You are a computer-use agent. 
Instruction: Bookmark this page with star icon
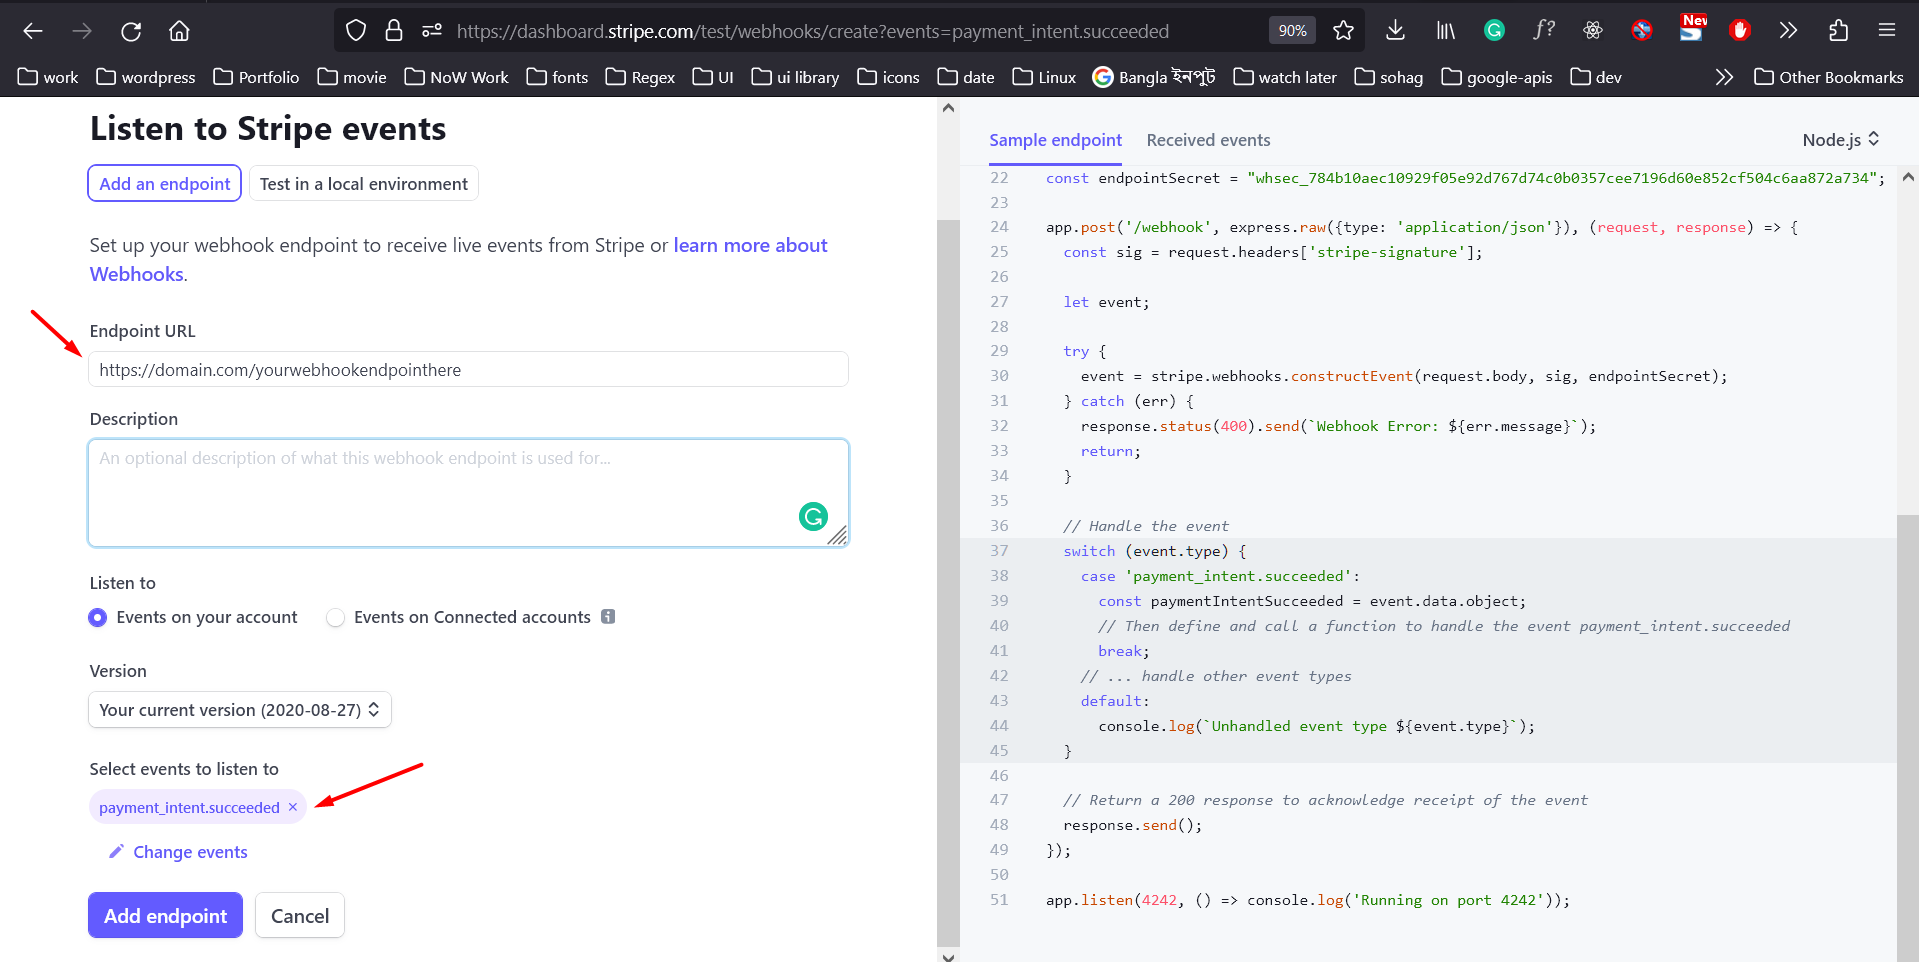pyautogui.click(x=1343, y=31)
